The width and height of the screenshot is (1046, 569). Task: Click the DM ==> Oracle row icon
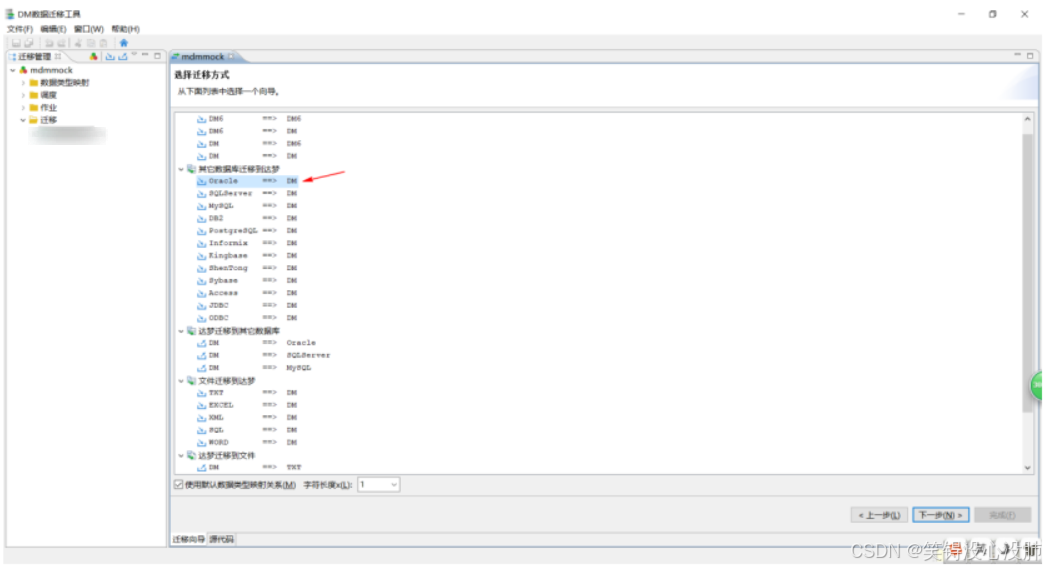[201, 343]
